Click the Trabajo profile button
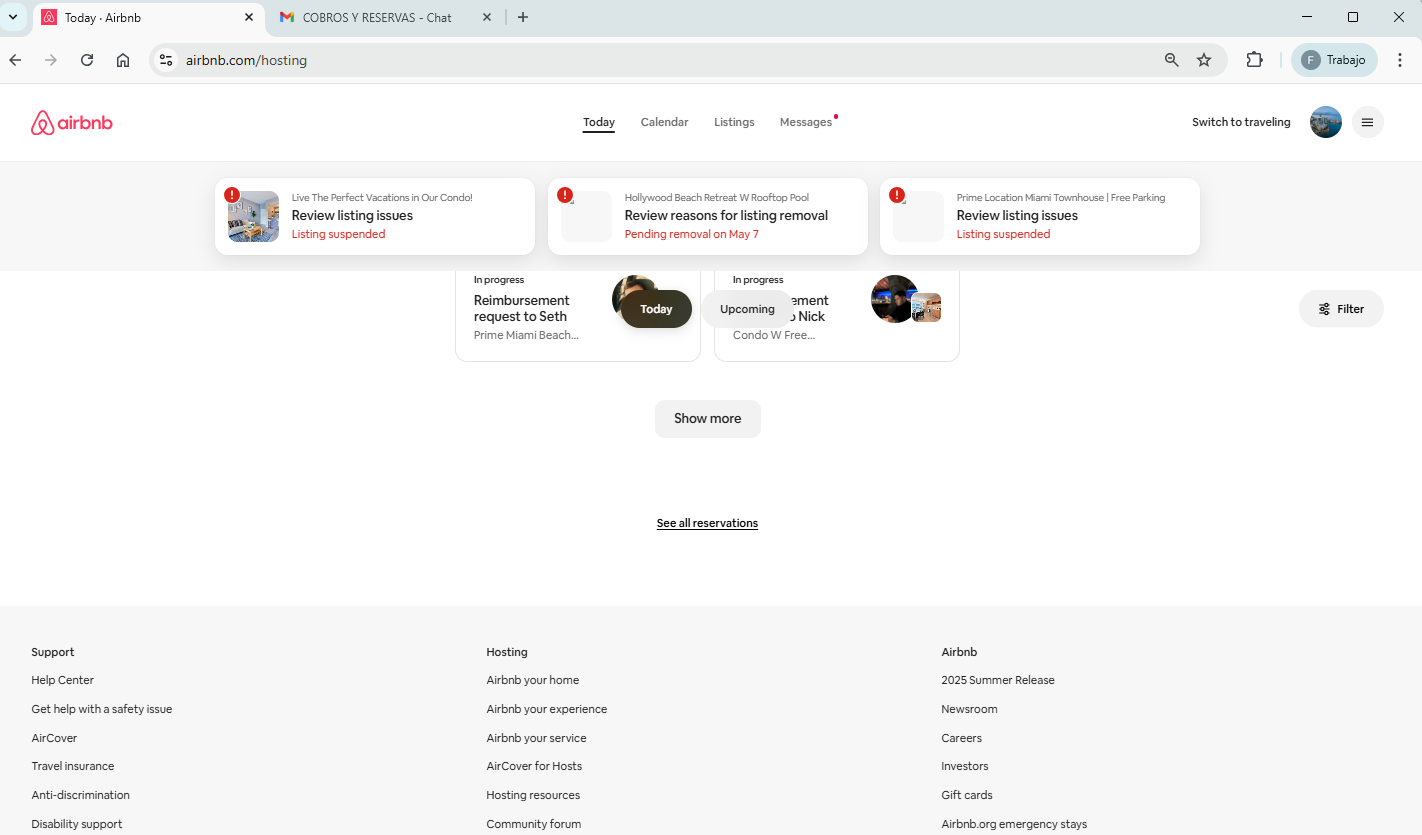 point(1334,60)
